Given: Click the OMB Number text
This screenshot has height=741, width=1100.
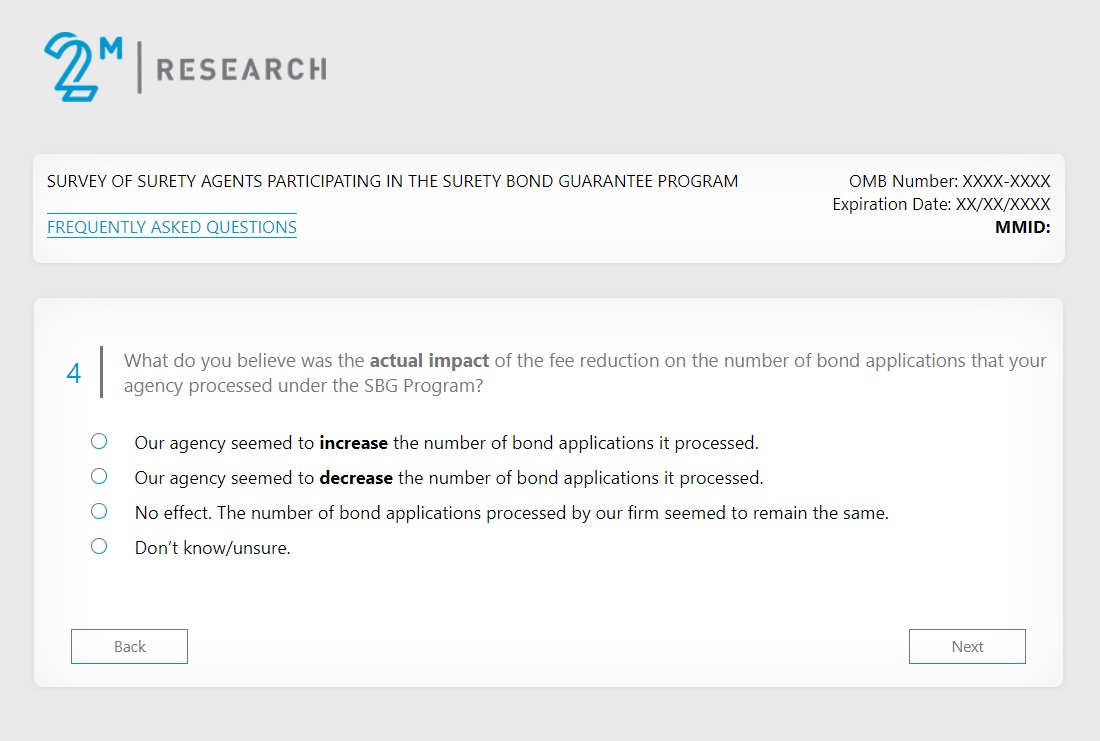Looking at the screenshot, I should pyautogui.click(x=949, y=182).
